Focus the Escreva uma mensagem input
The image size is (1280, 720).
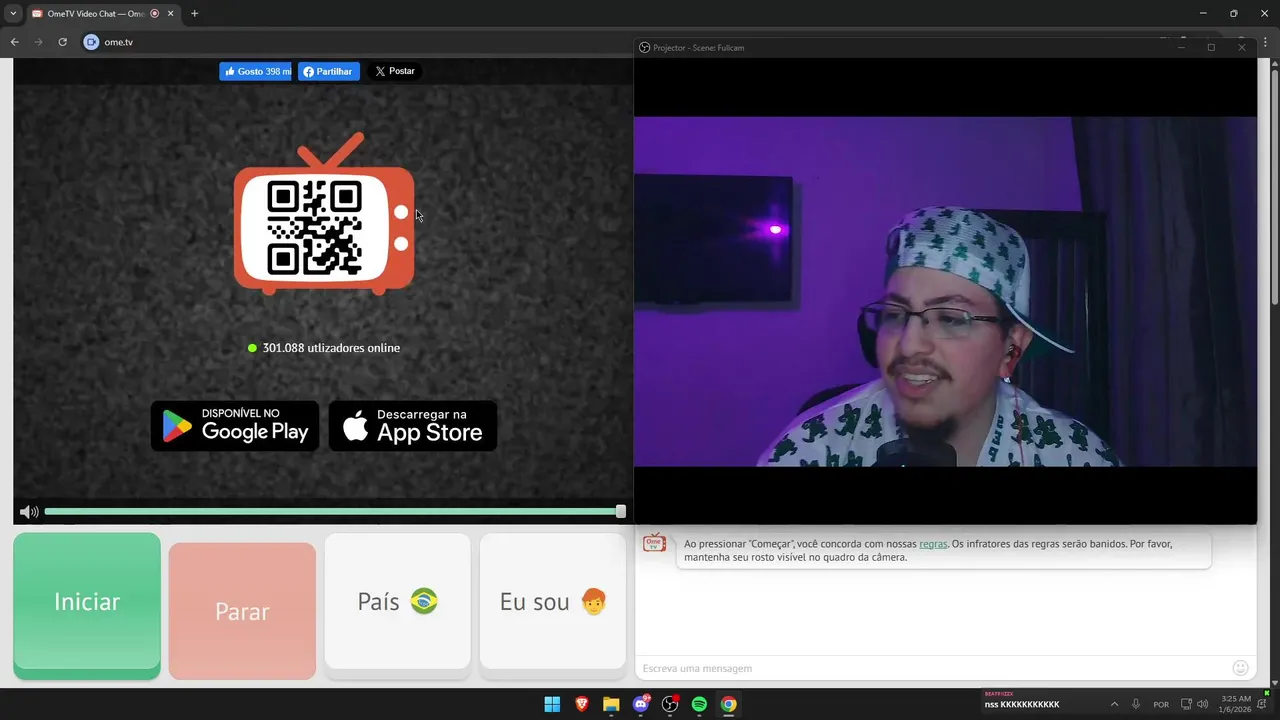pyautogui.click(x=930, y=668)
